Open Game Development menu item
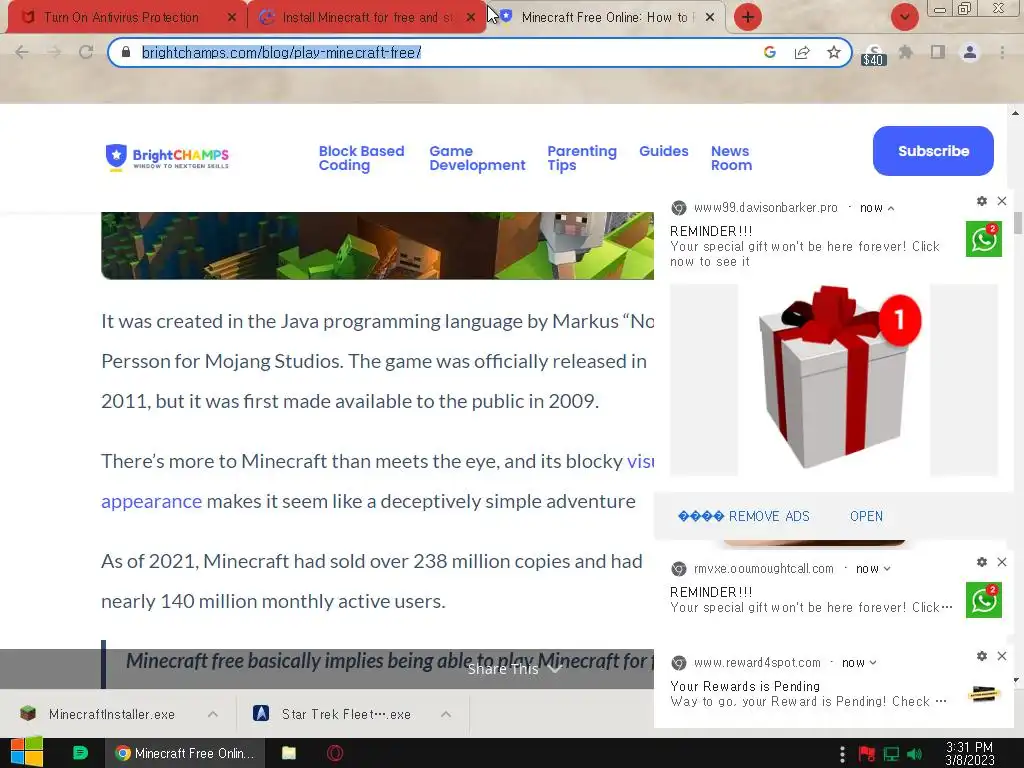Image resolution: width=1024 pixels, height=768 pixels. [477, 158]
